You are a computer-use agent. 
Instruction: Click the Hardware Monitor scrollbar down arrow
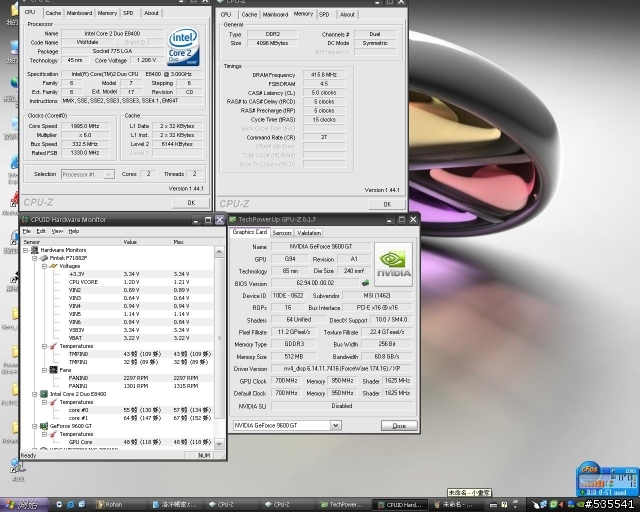219,443
